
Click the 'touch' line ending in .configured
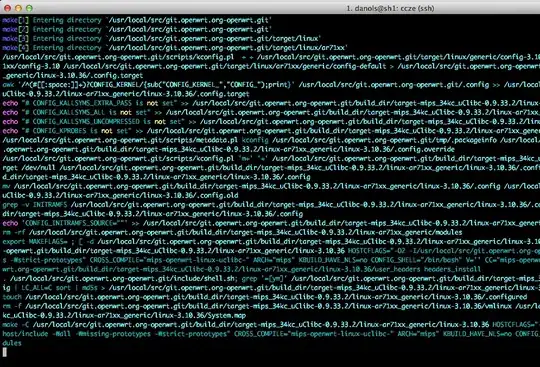pos(264,297)
